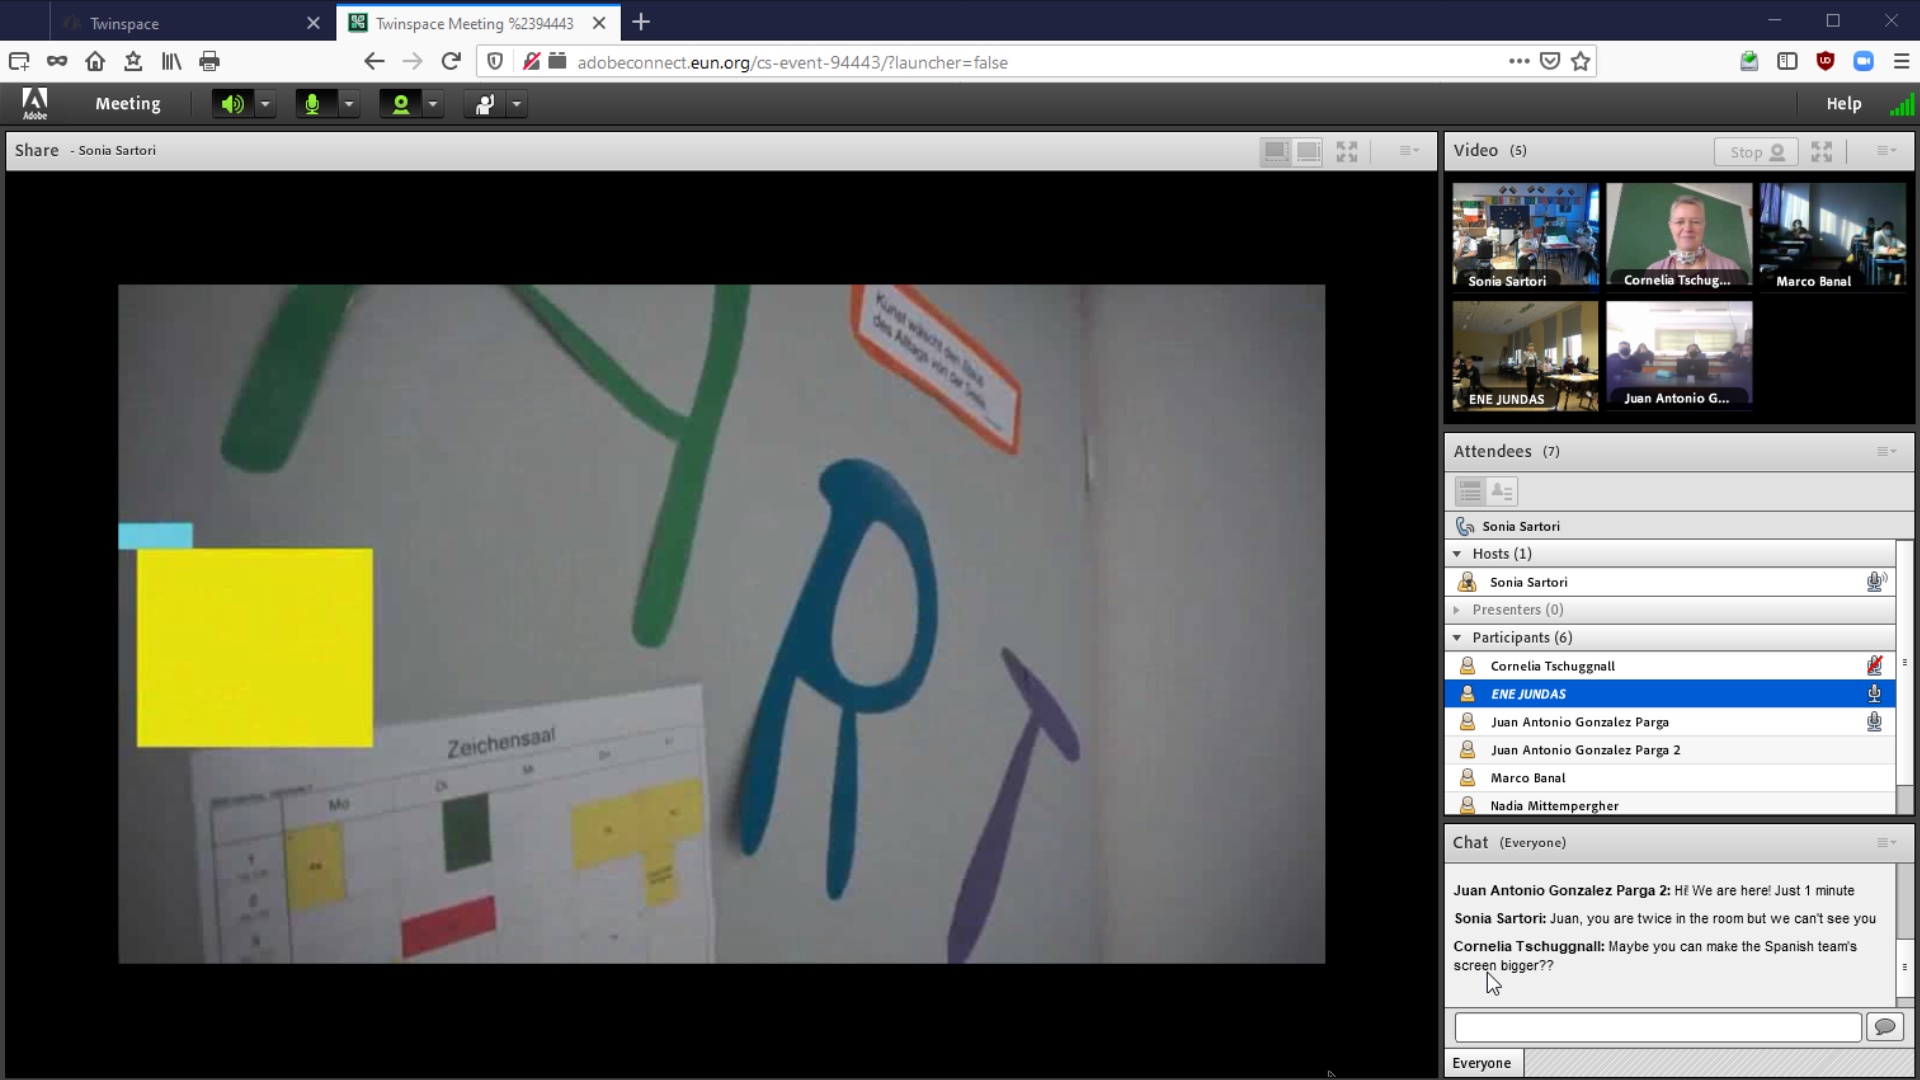The height and width of the screenshot is (1080, 1920).
Task: Open the Video pod options menu
Action: [1886, 151]
